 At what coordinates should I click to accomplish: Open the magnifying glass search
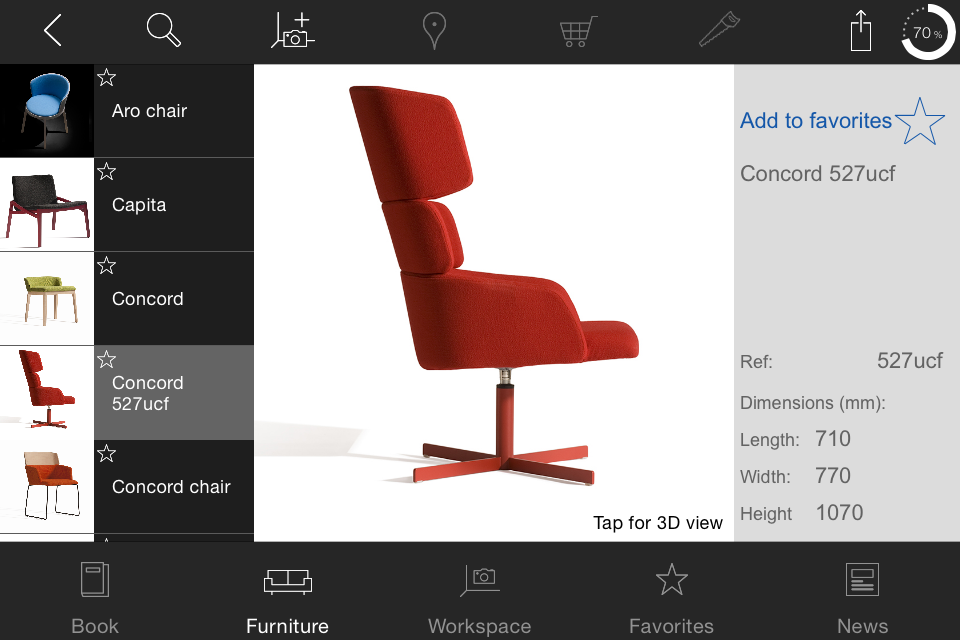coord(163,31)
